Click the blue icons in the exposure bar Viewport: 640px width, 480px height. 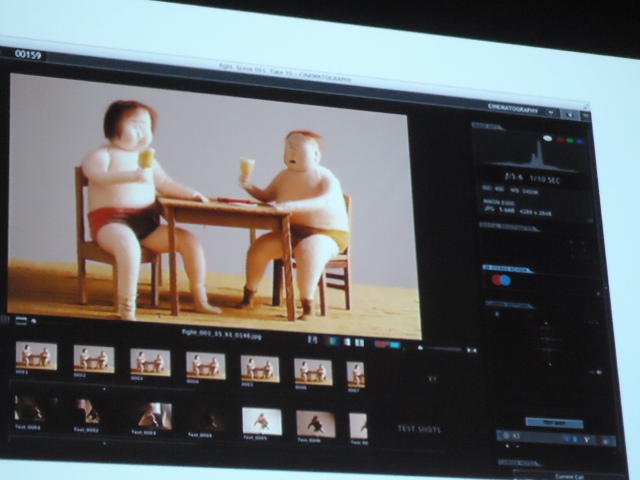(x=571, y=439)
